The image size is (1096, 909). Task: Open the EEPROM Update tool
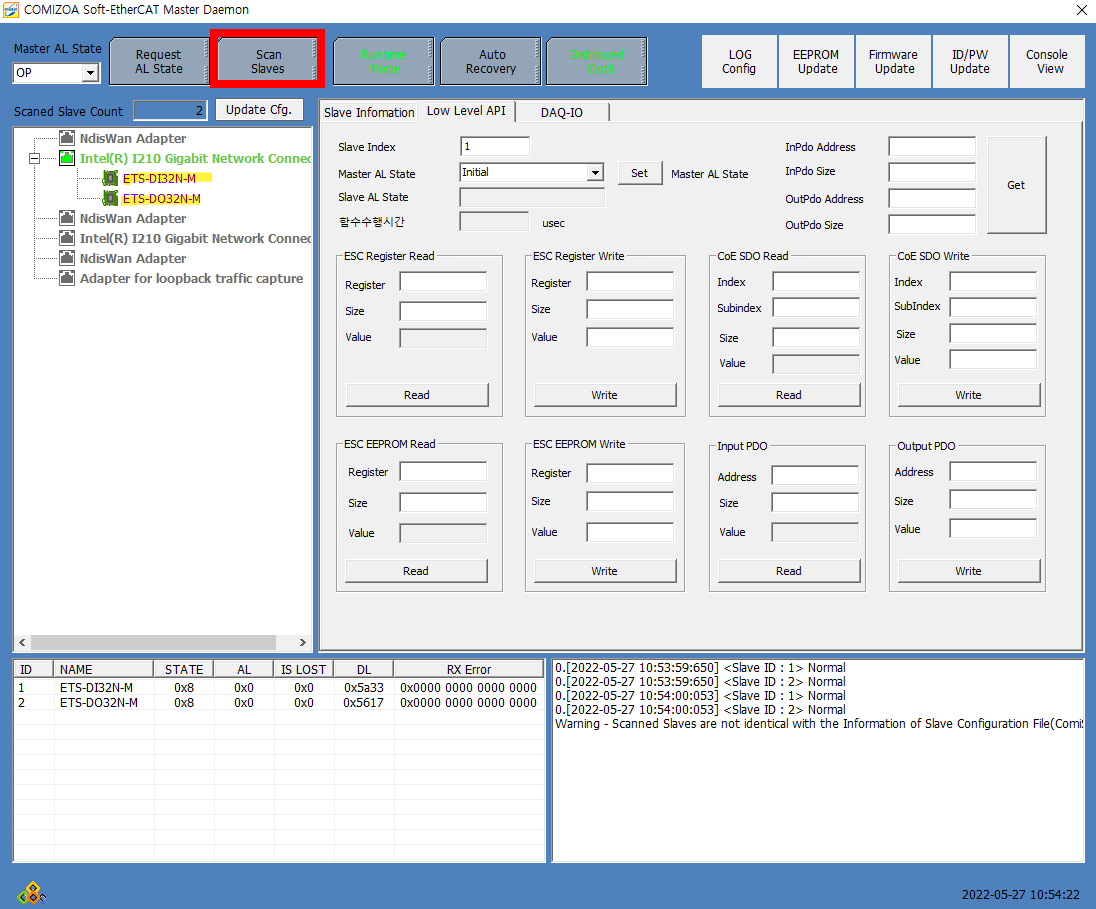coord(816,62)
